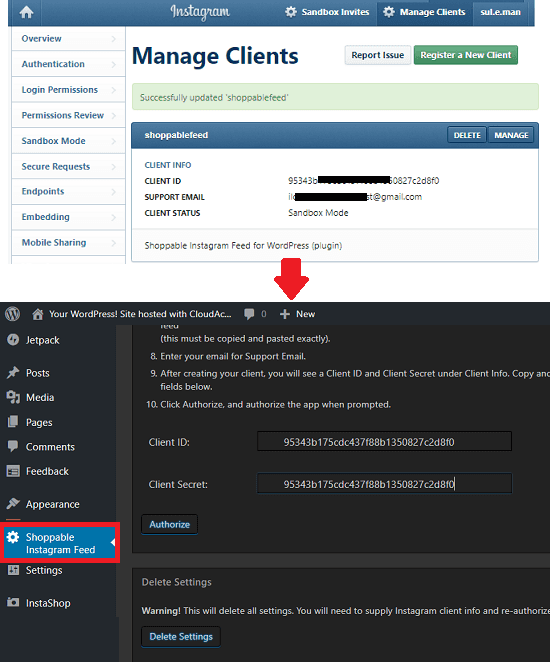Click the WordPress logo in admin bar
The image size is (550, 664).
13,314
